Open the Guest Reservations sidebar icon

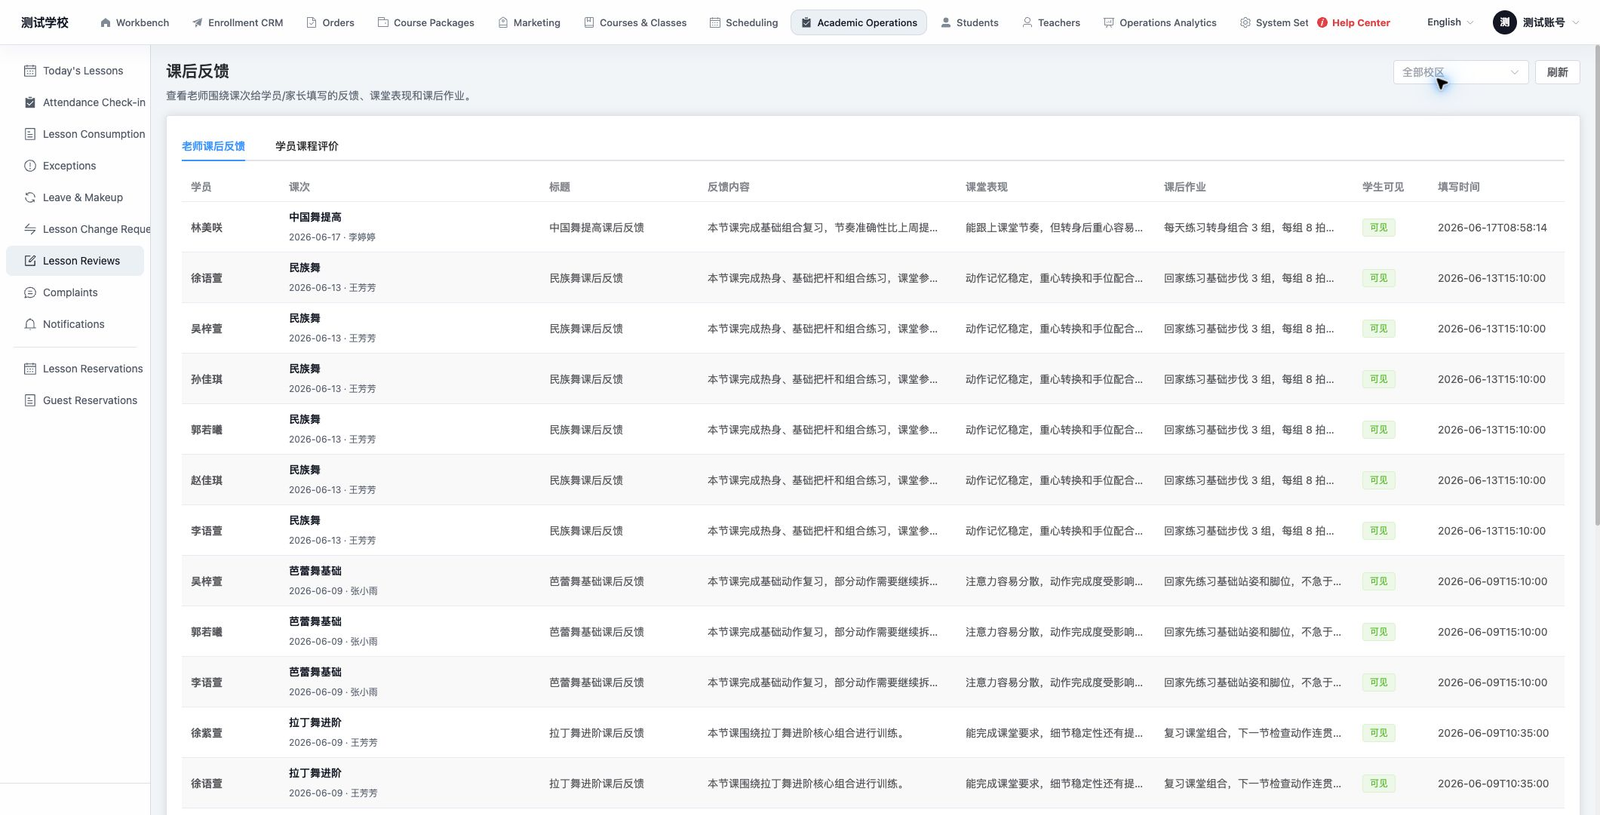point(30,400)
